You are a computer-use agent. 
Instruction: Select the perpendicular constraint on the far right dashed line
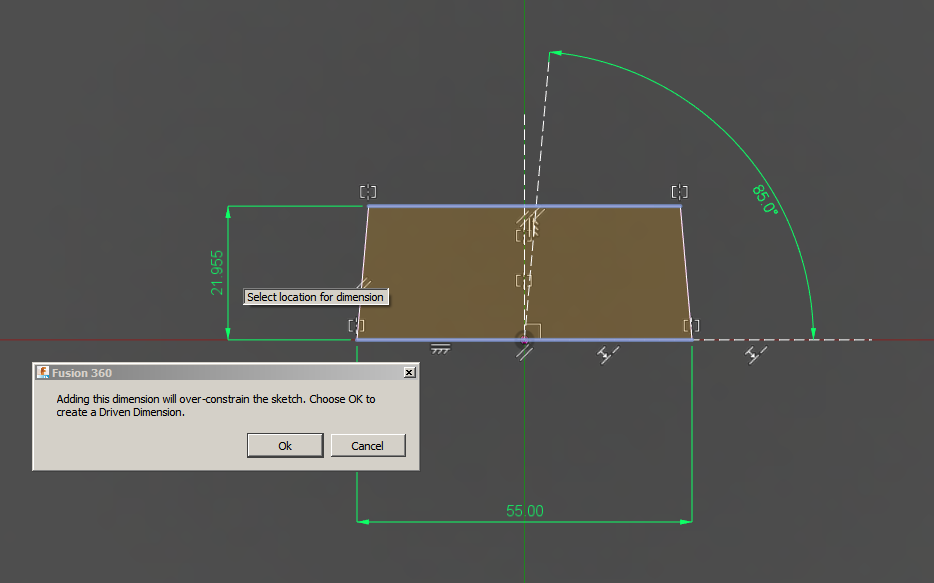756,352
